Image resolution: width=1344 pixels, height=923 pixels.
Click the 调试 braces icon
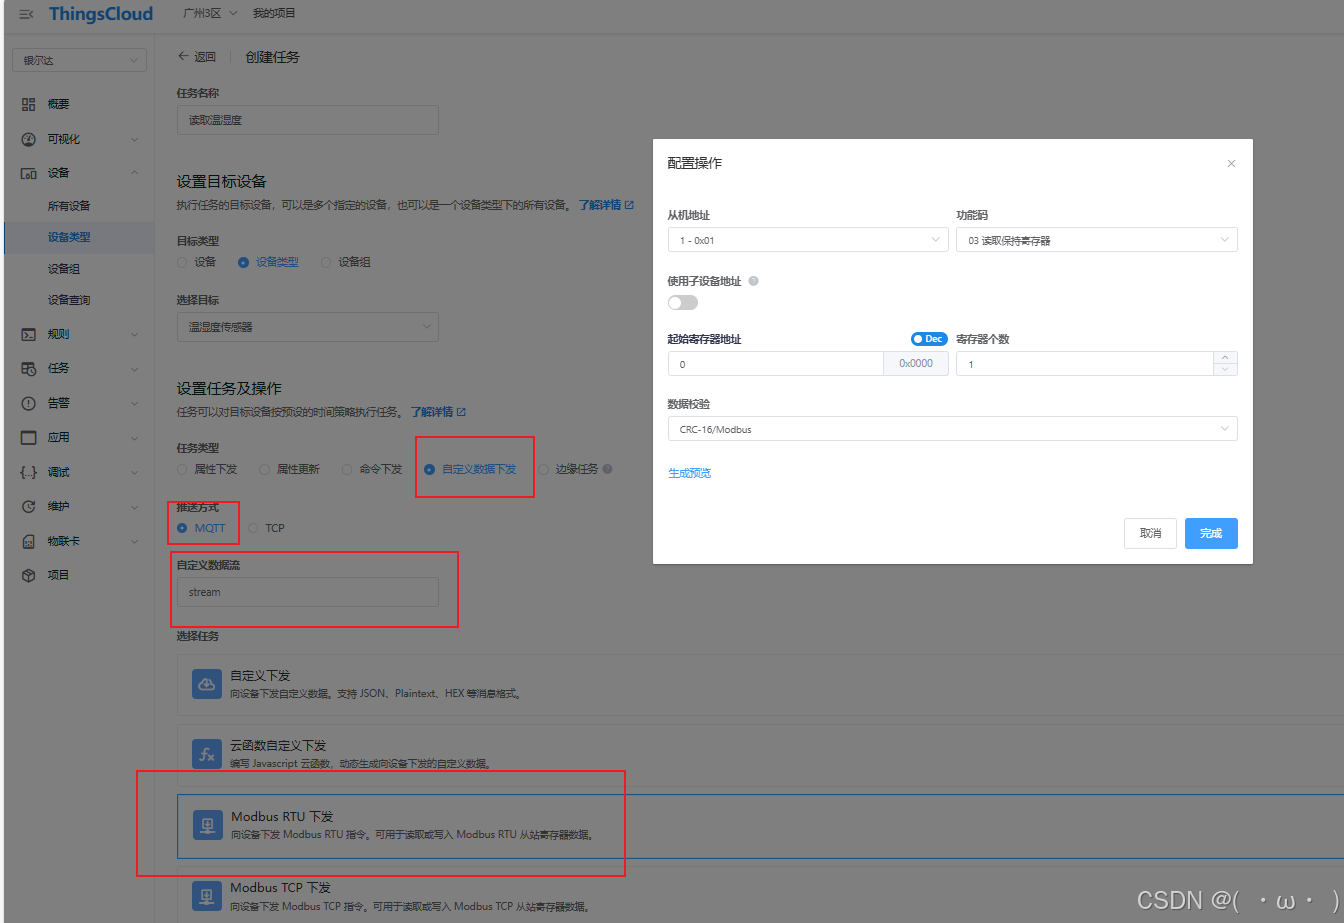pyautogui.click(x=29, y=472)
